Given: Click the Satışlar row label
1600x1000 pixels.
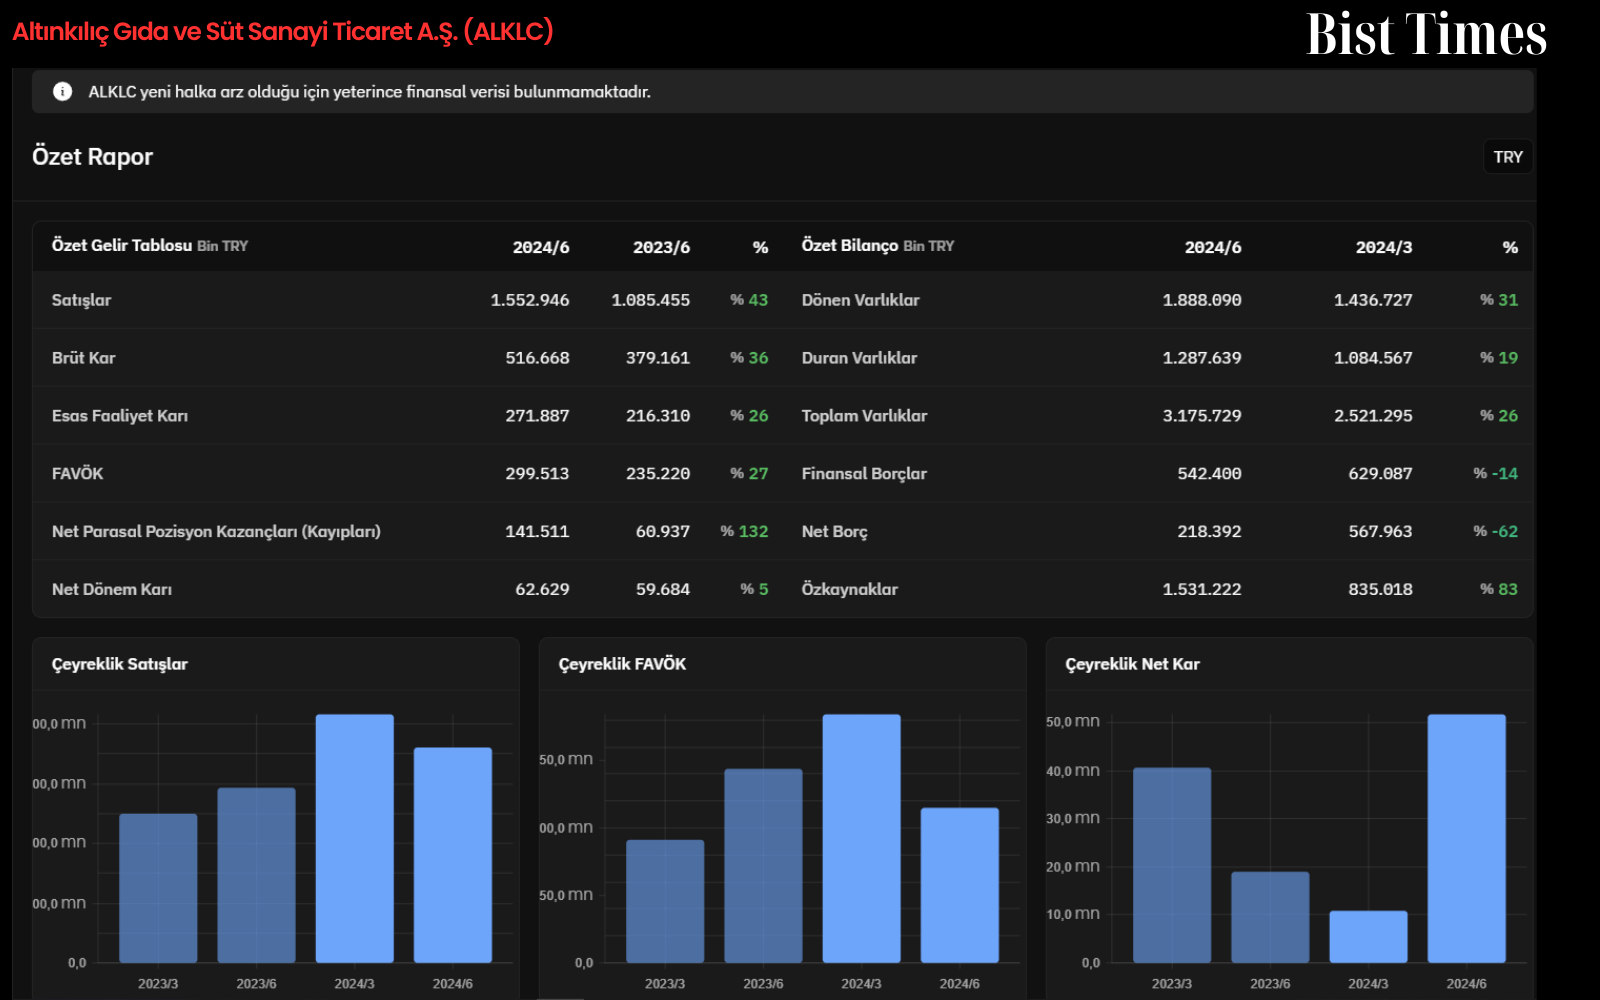Looking at the screenshot, I should click(x=82, y=300).
